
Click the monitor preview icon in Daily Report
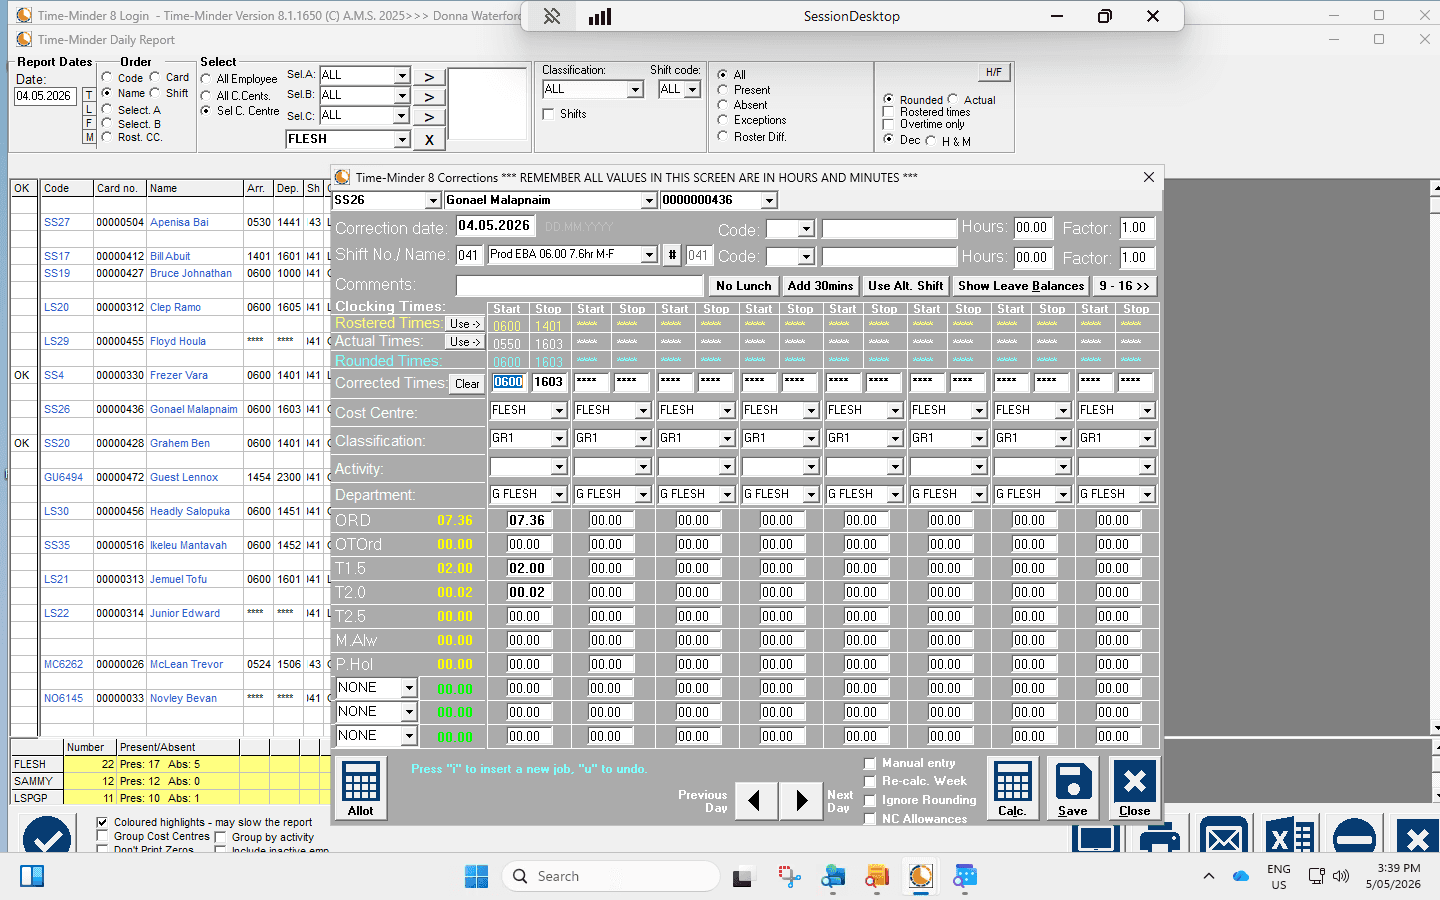(1096, 837)
